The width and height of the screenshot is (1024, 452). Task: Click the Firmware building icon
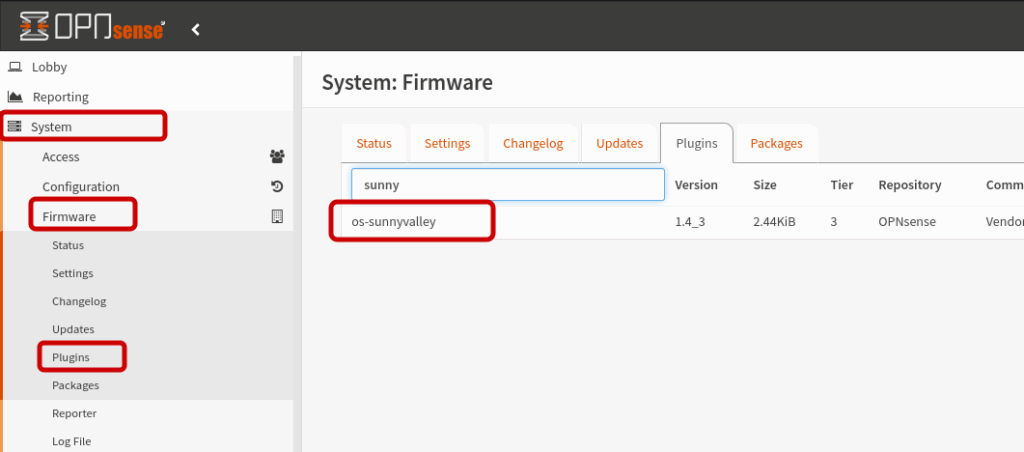pos(277,216)
